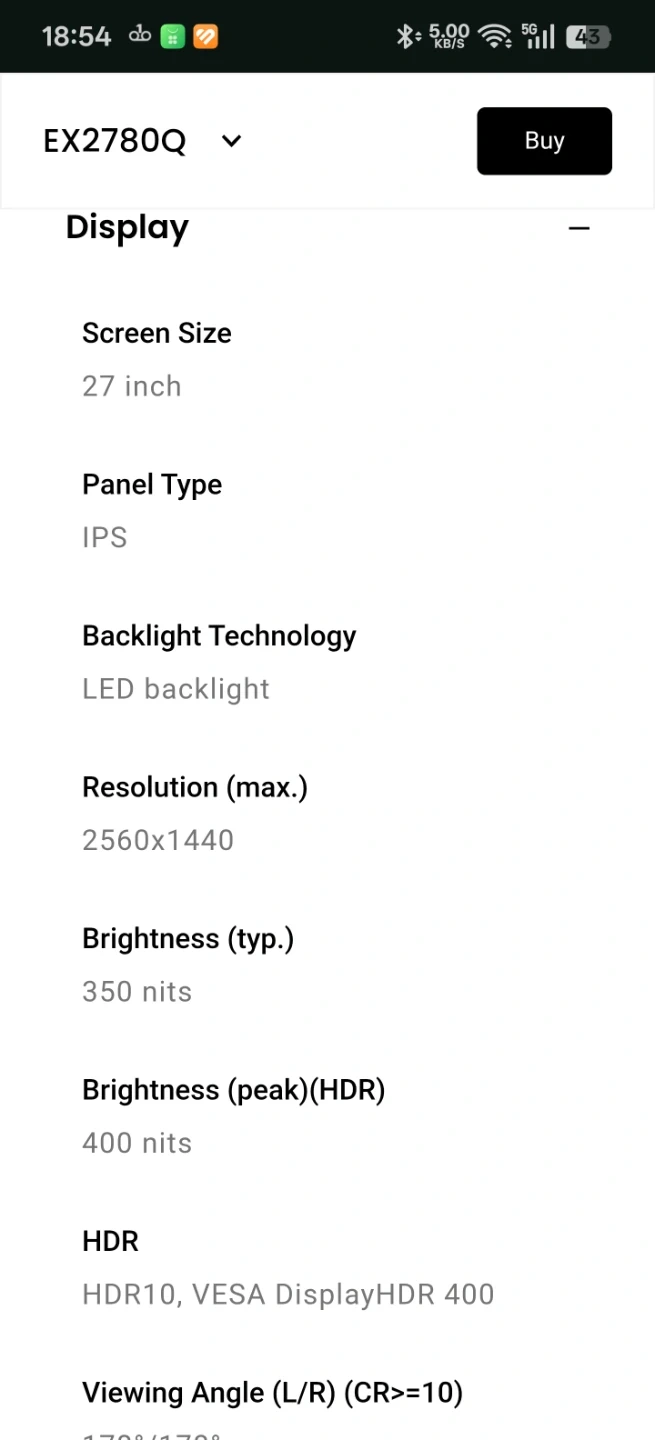
Task: Tap the Buy button
Action: (x=544, y=141)
